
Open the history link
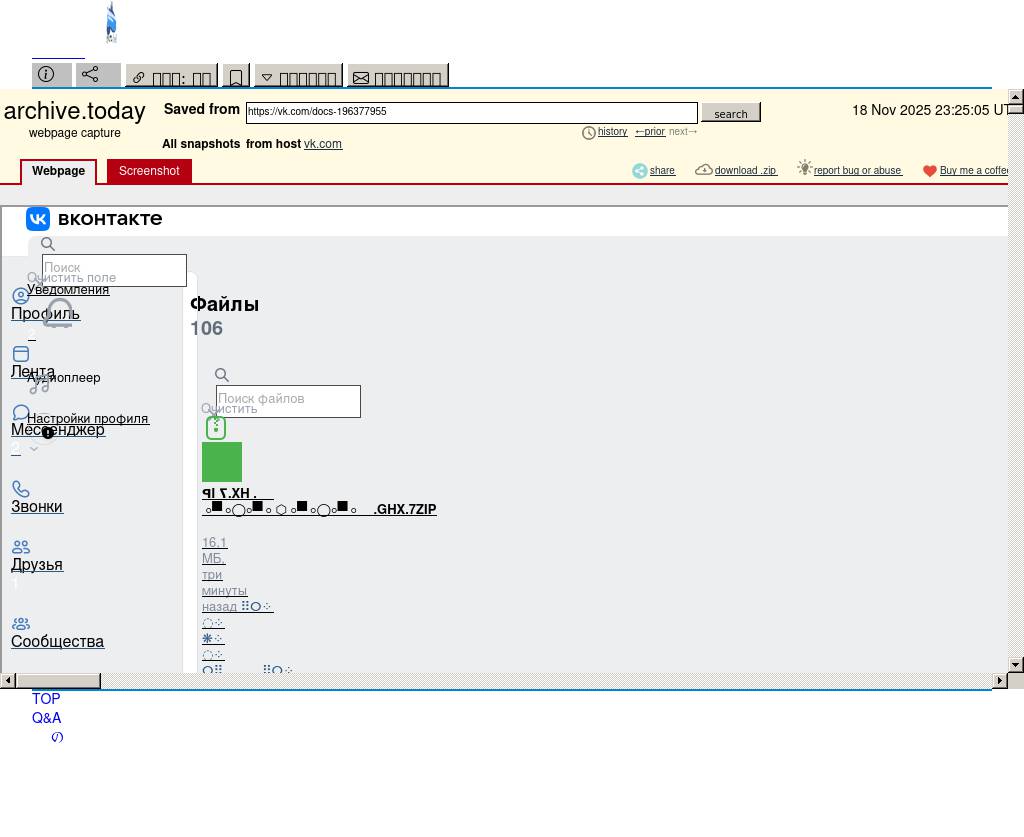[612, 132]
